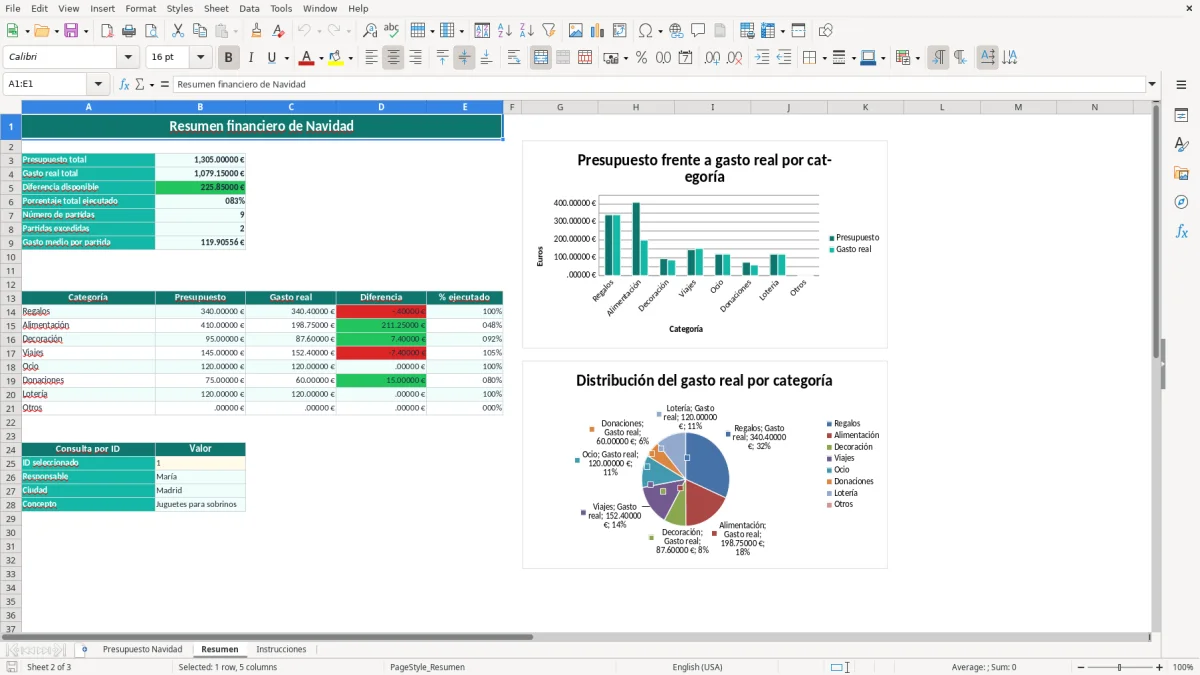The width and height of the screenshot is (1200, 675).
Task: Open sidebar Styles panel icon
Action: coord(1181,144)
